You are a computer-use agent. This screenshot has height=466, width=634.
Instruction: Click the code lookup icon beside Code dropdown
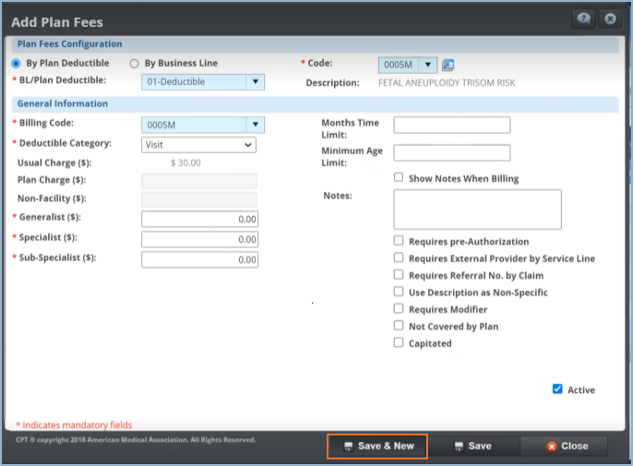(x=448, y=65)
